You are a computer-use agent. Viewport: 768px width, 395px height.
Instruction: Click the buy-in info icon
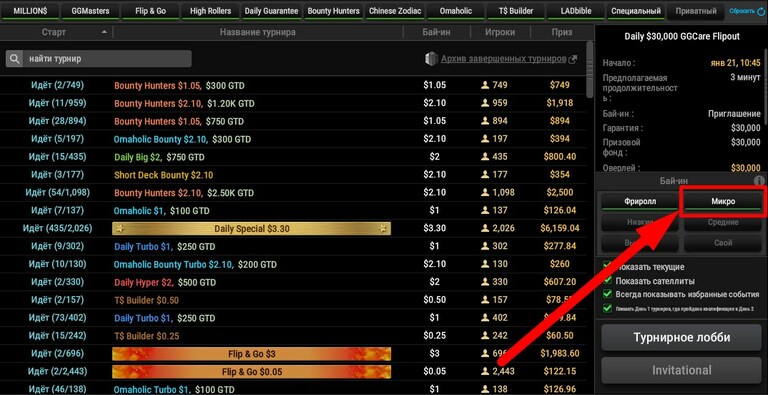click(759, 181)
